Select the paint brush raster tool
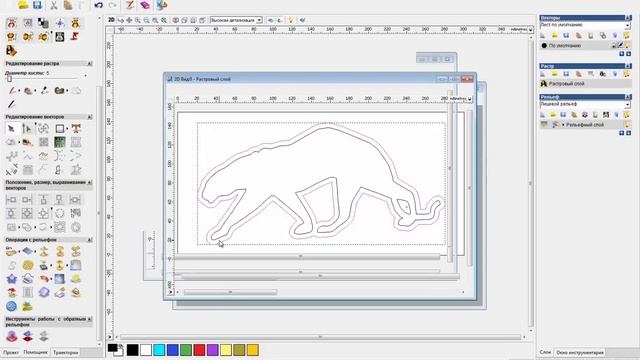This screenshot has width=640, height=360. [12, 91]
